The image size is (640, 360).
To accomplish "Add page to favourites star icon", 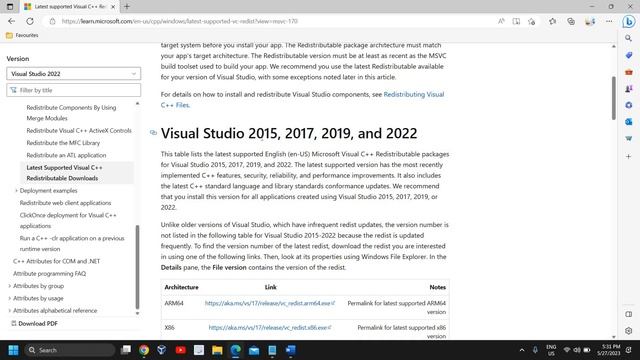I will click(531, 21).
